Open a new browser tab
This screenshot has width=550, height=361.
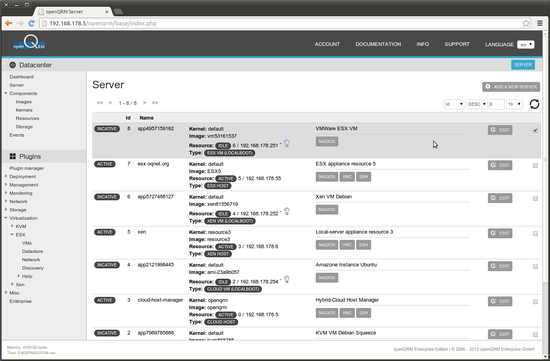(118, 12)
